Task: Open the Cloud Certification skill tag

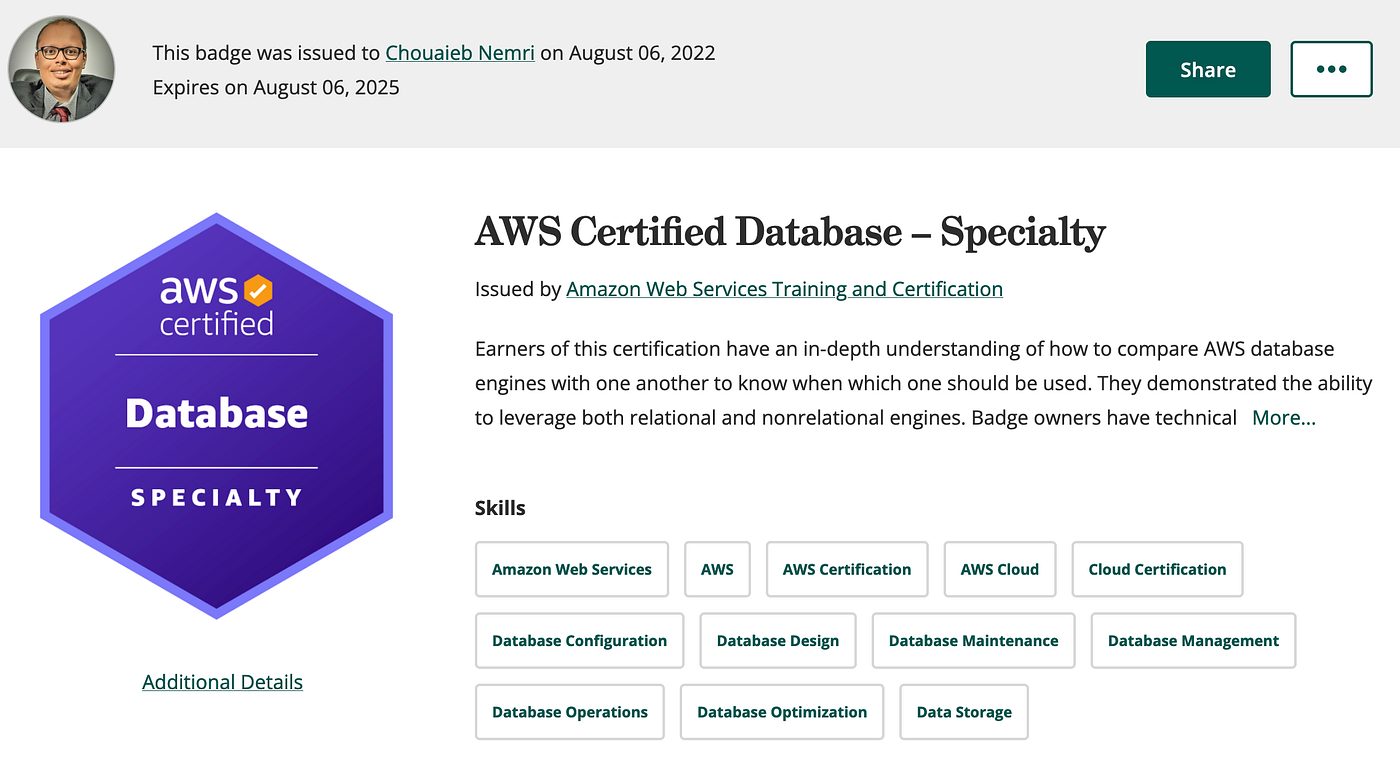Action: pyautogui.click(x=1157, y=569)
